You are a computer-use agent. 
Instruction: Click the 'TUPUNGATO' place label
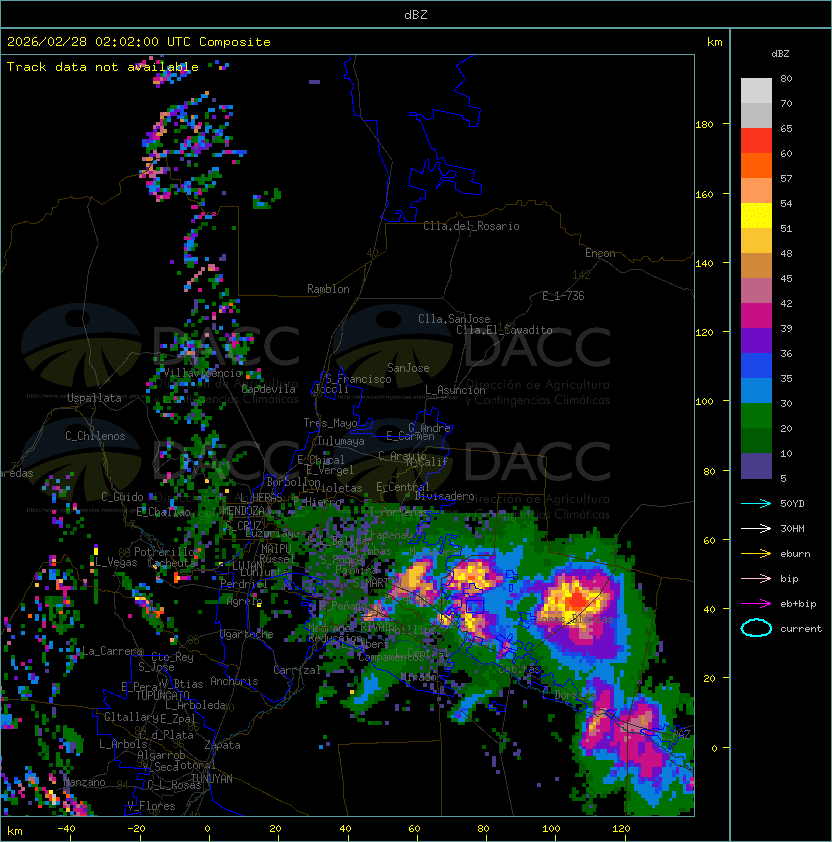[162, 696]
